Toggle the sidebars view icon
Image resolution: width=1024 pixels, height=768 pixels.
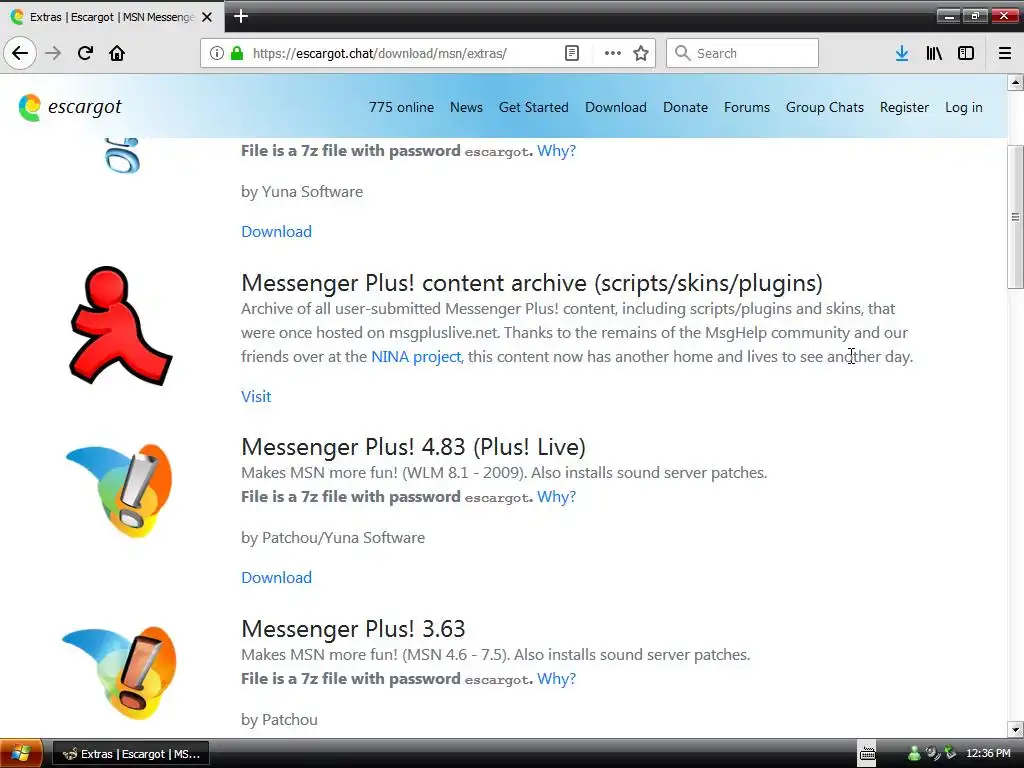click(966, 53)
